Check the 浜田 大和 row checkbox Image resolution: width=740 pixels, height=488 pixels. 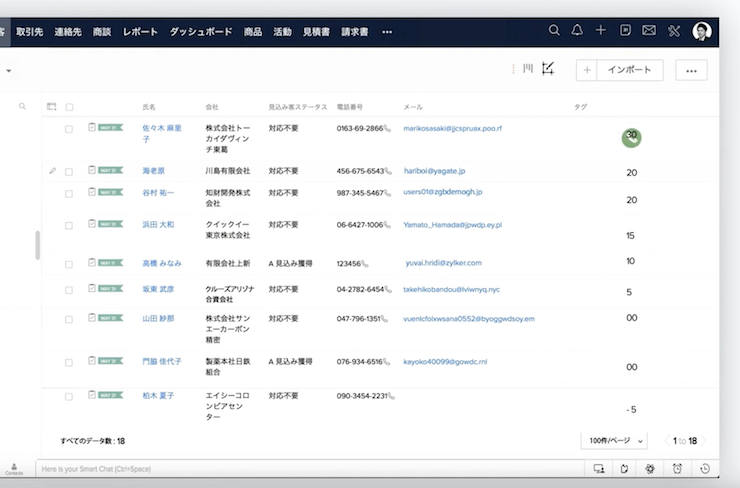point(69,226)
